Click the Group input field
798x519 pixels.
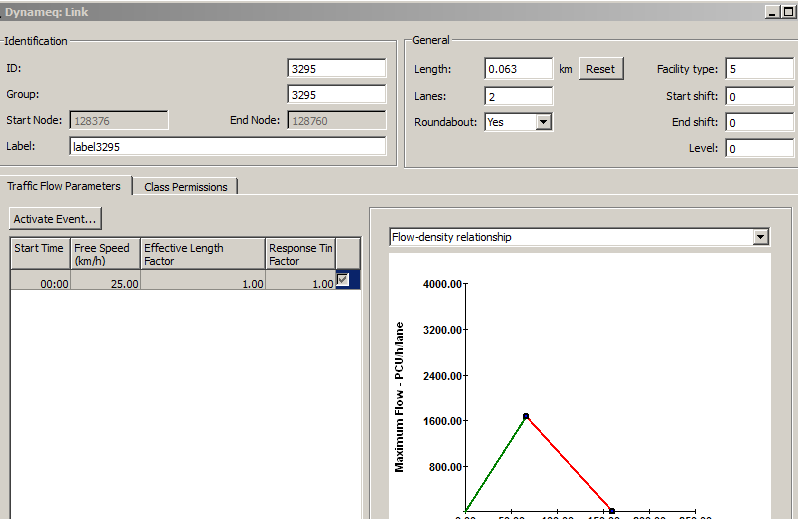pos(336,95)
